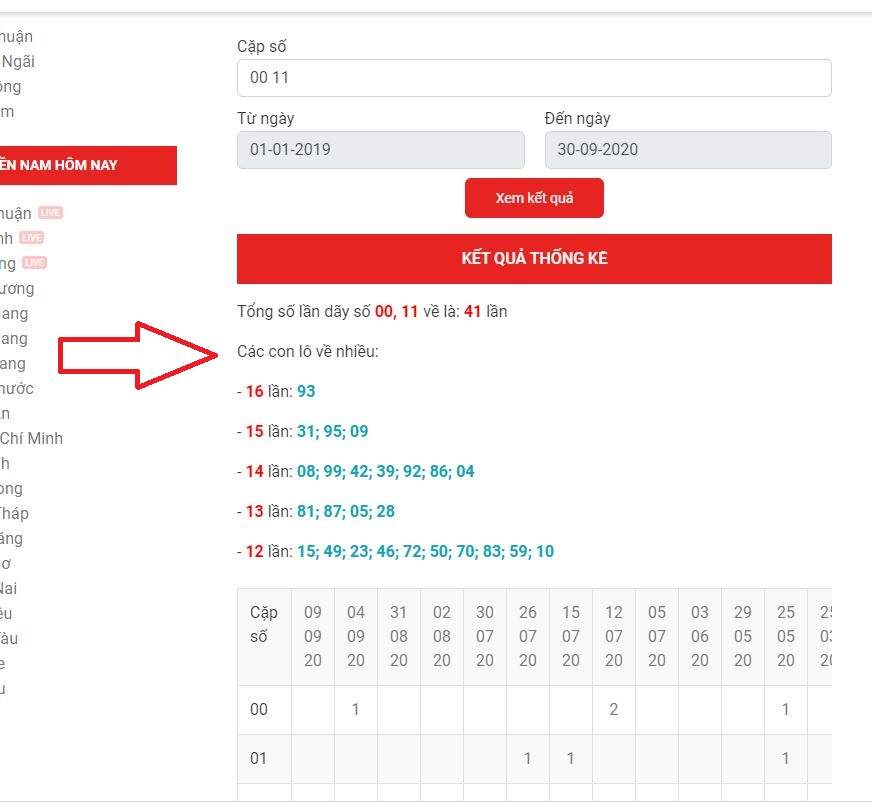Open the "Từ ngày" date field
Image resolution: width=872 pixels, height=802 pixels.
pos(380,150)
